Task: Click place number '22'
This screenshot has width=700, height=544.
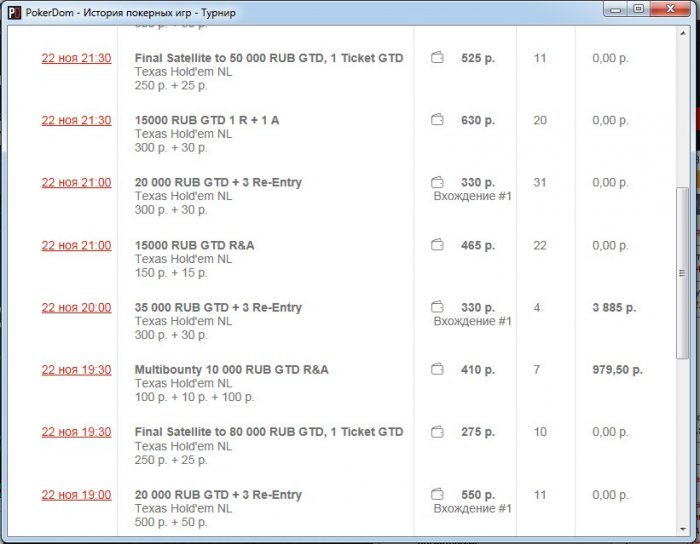Action: click(540, 245)
